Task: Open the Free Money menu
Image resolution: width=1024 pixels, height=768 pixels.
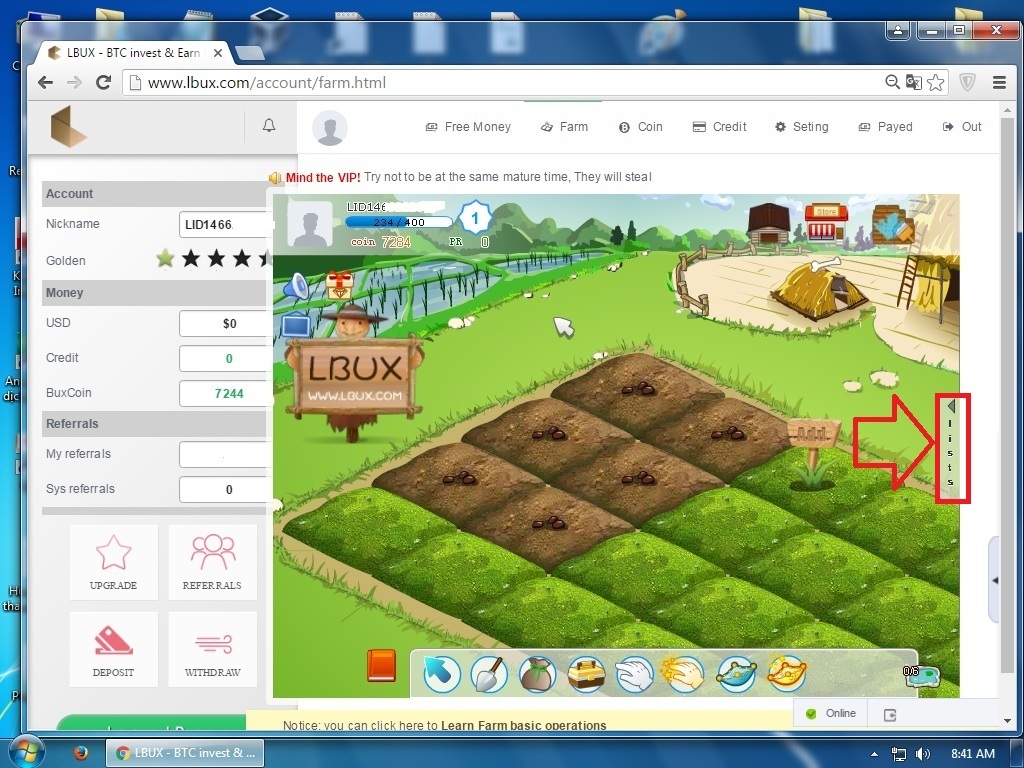Action: click(x=468, y=127)
